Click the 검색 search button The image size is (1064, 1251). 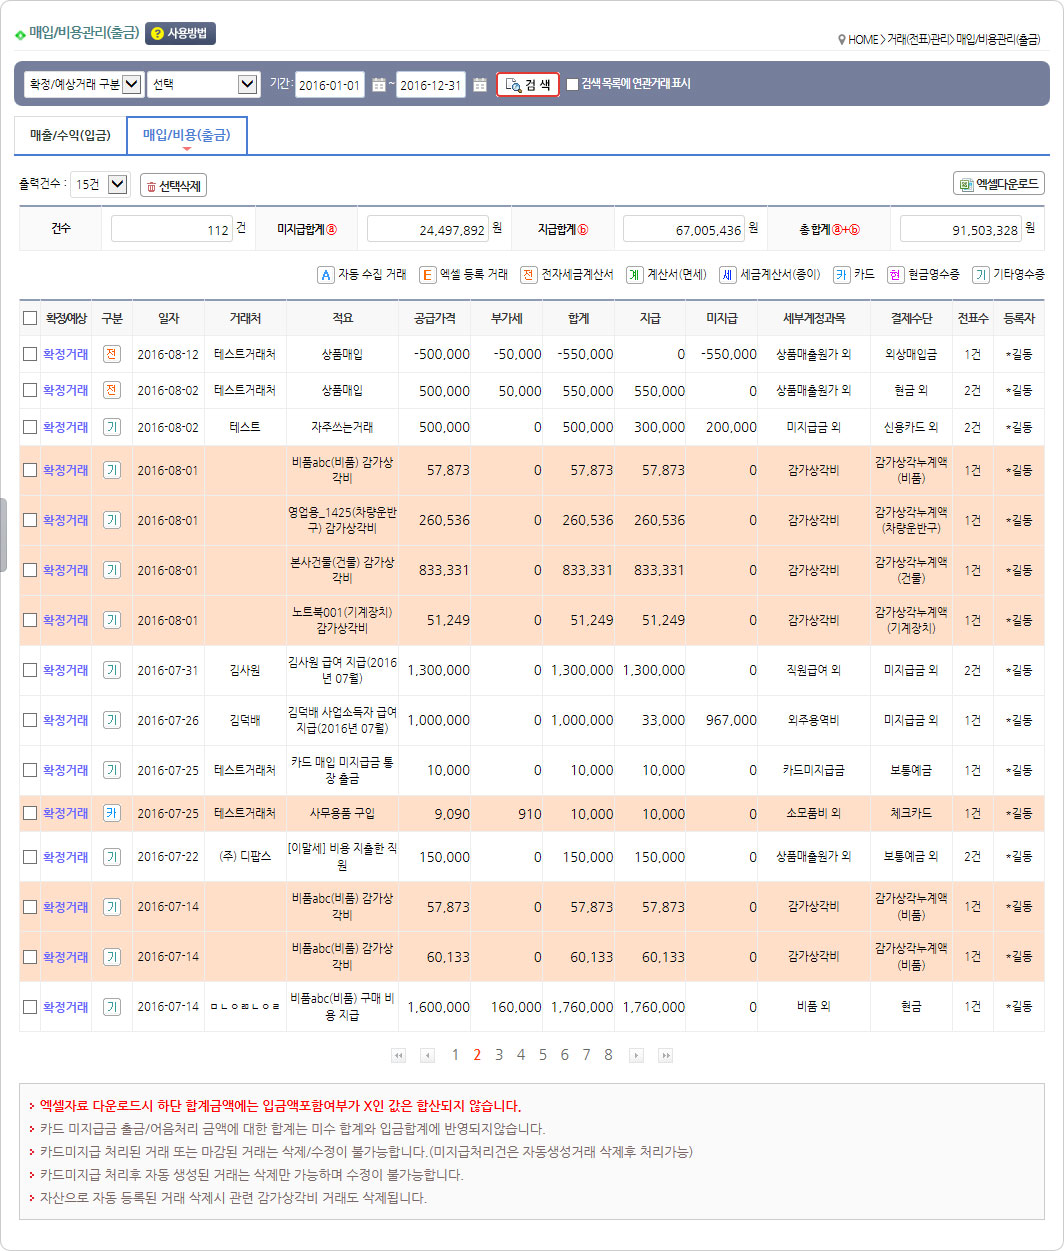[x=528, y=85]
